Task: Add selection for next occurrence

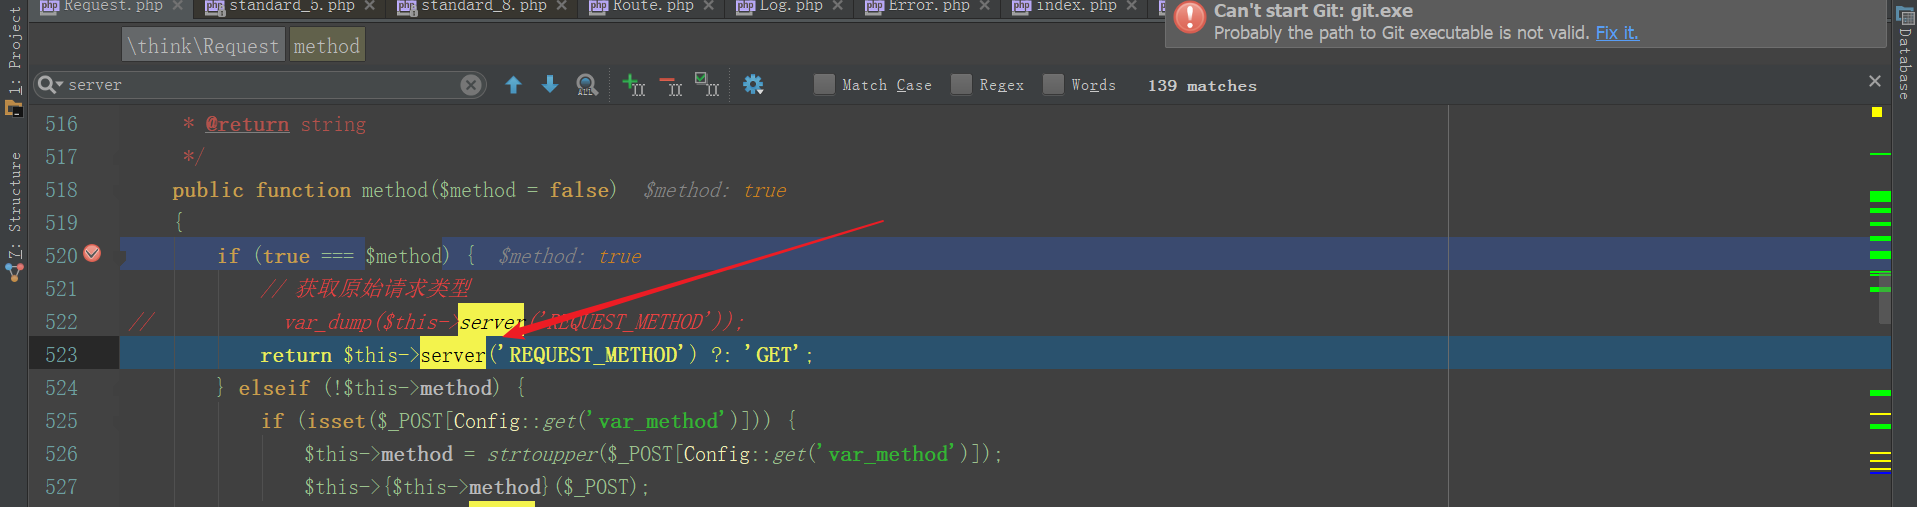Action: 634,85
